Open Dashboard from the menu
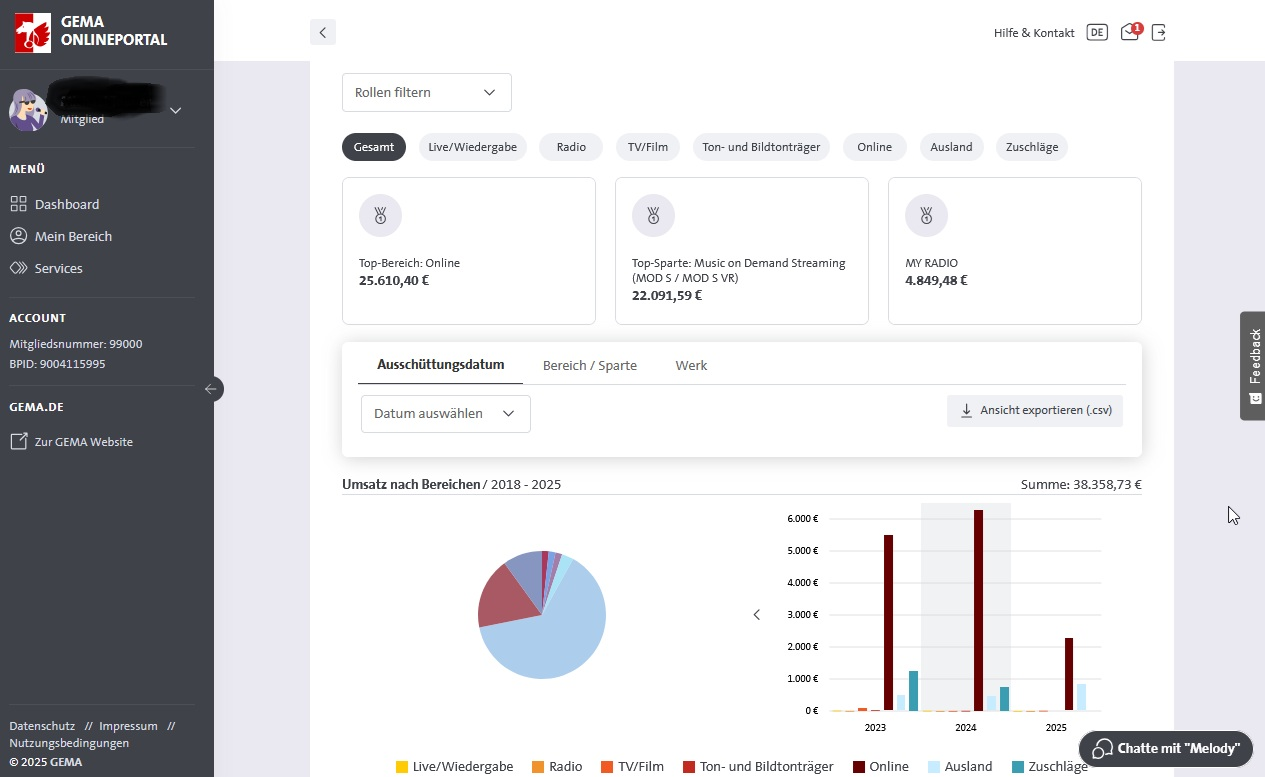The image size is (1265, 777). tap(67, 204)
